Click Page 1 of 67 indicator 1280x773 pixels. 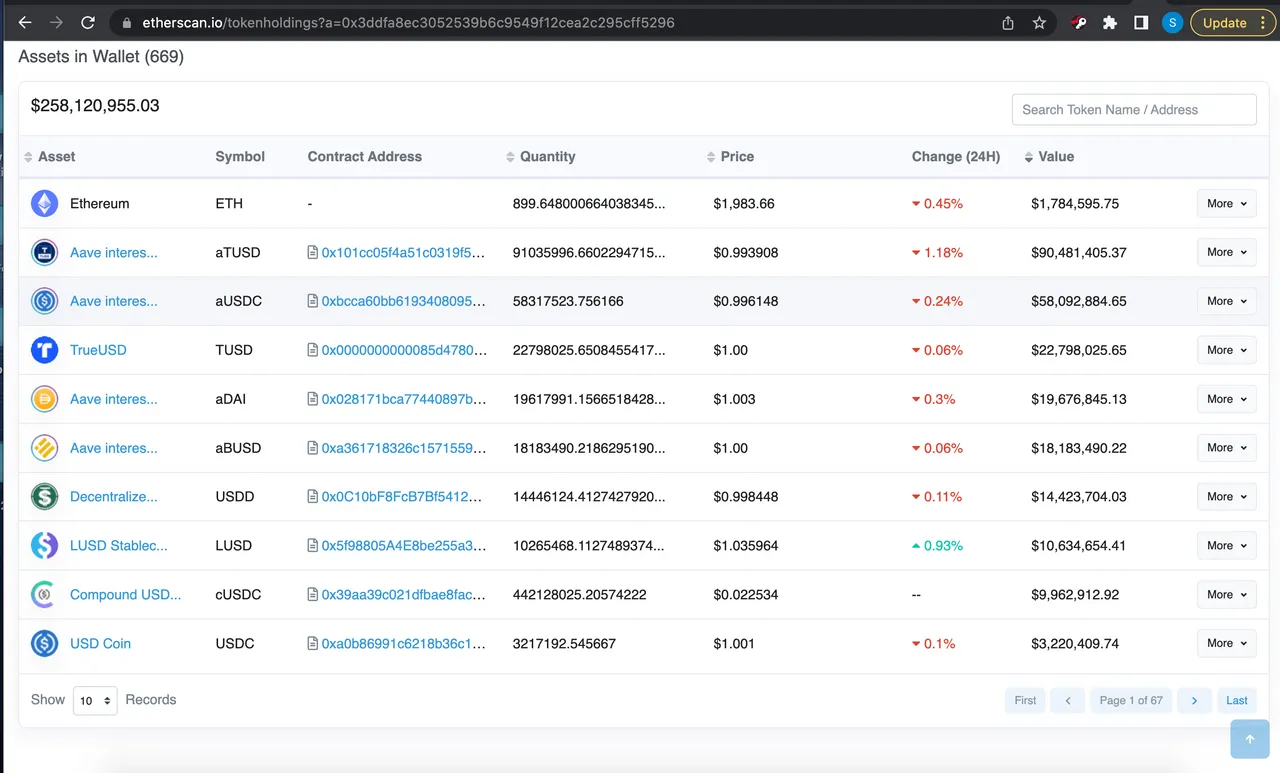coord(1131,701)
